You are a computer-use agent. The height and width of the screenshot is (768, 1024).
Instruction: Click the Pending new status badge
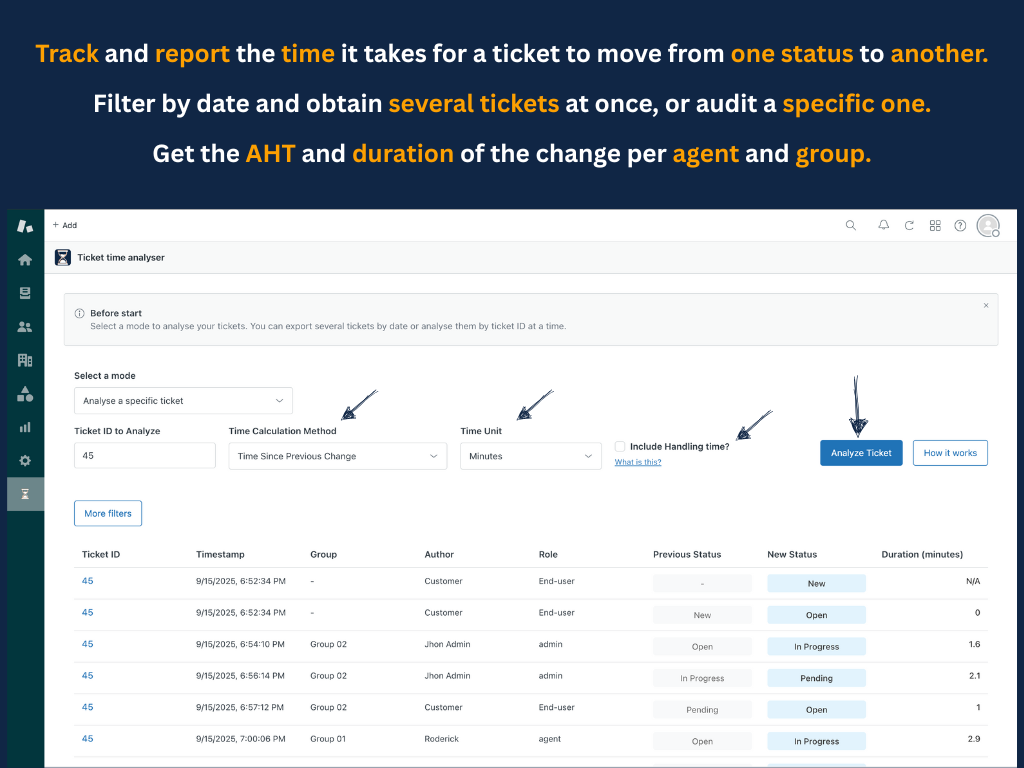point(816,678)
